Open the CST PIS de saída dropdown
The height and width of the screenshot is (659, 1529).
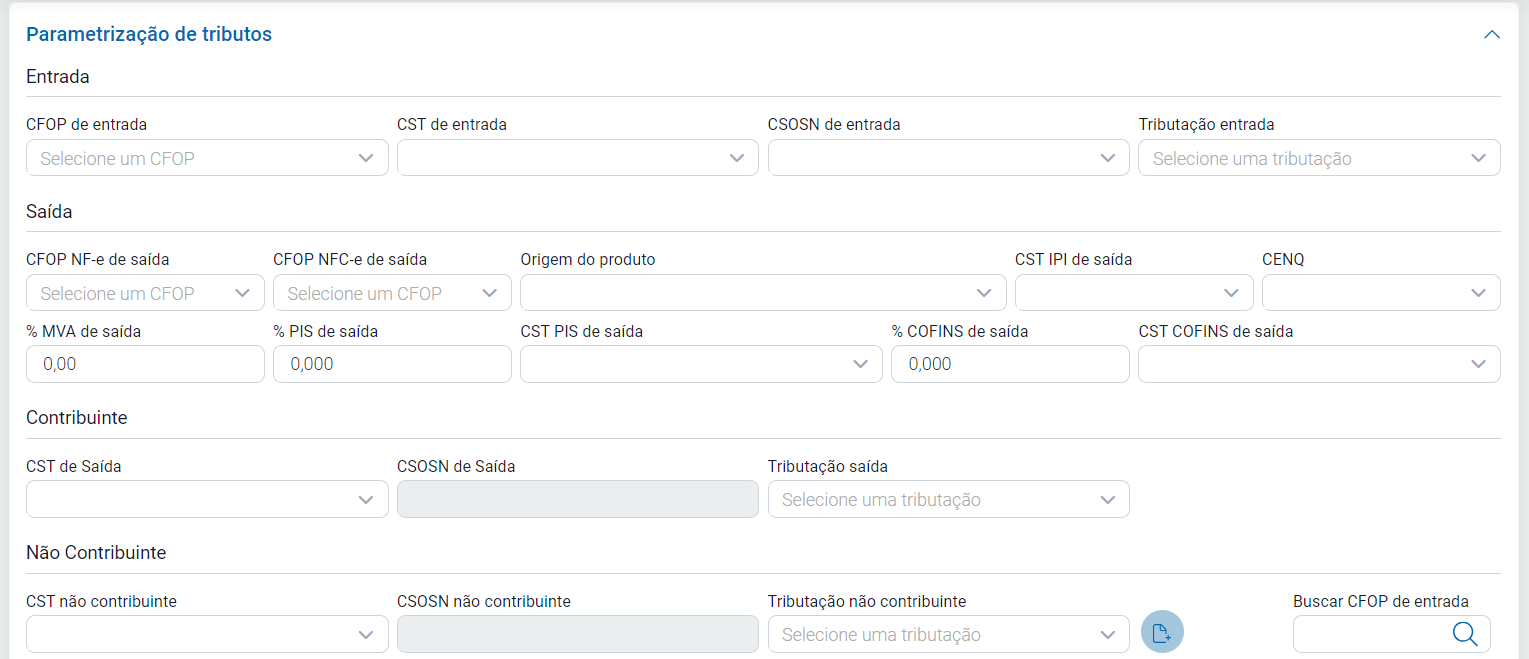(701, 364)
